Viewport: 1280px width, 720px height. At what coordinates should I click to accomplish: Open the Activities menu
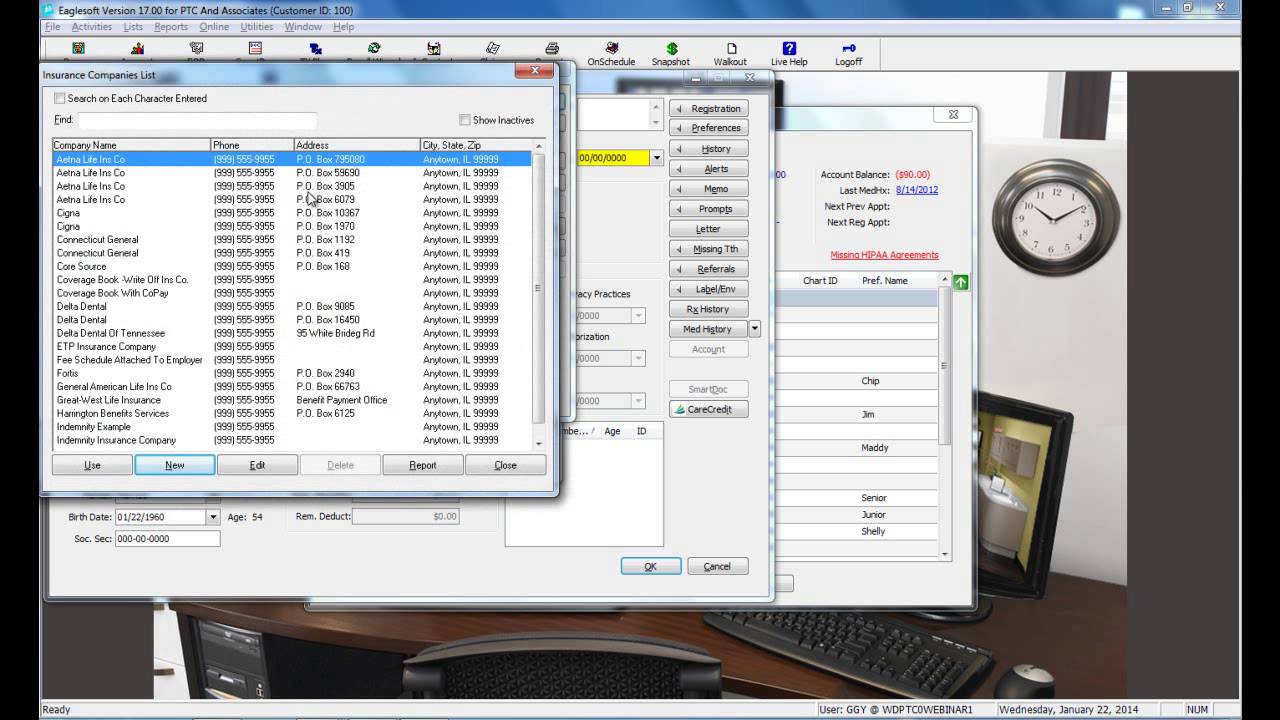point(91,27)
